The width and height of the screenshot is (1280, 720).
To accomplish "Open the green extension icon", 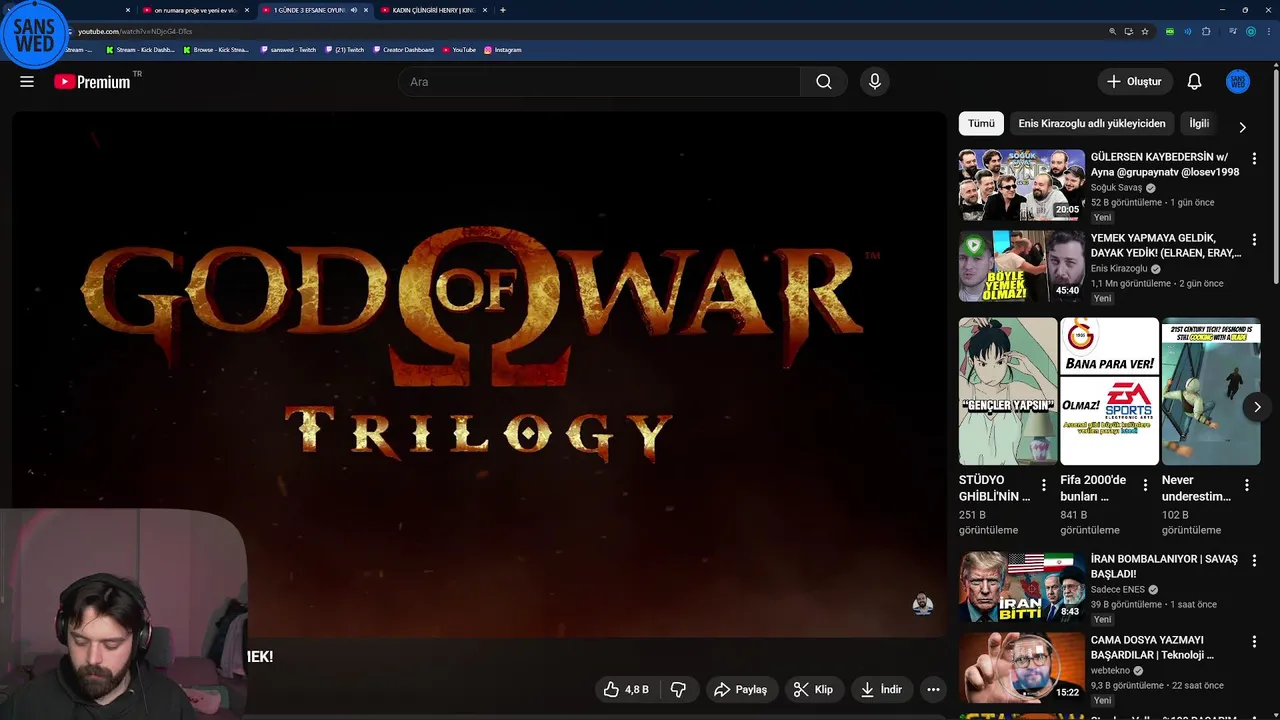I will pyautogui.click(x=1170, y=31).
